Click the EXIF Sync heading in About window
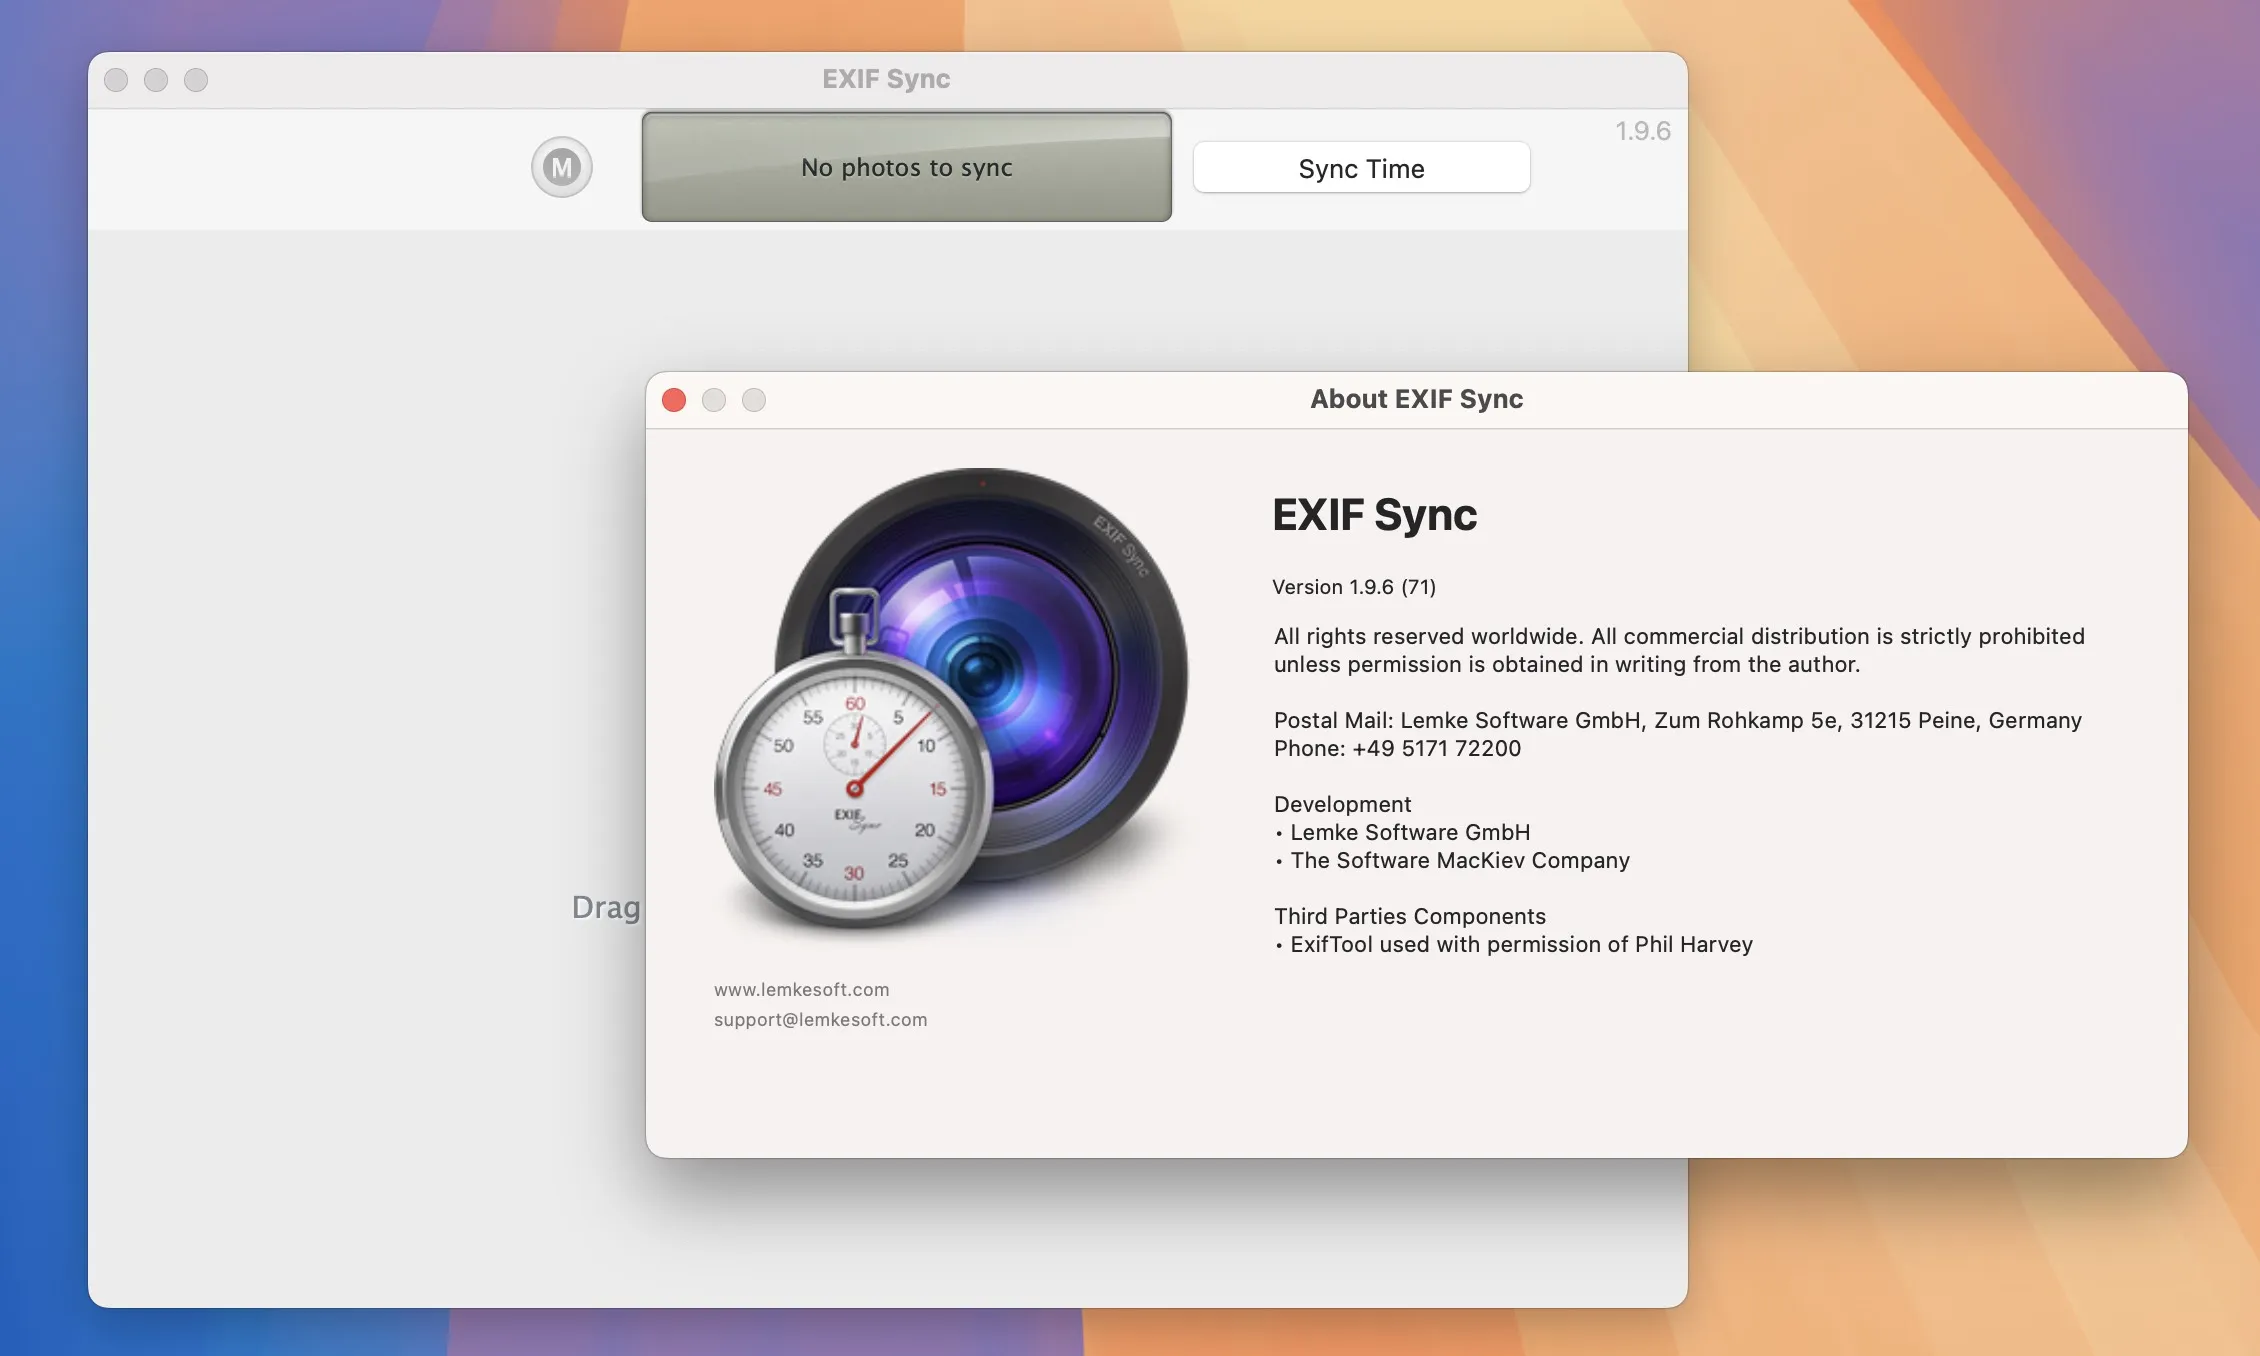 click(1374, 515)
